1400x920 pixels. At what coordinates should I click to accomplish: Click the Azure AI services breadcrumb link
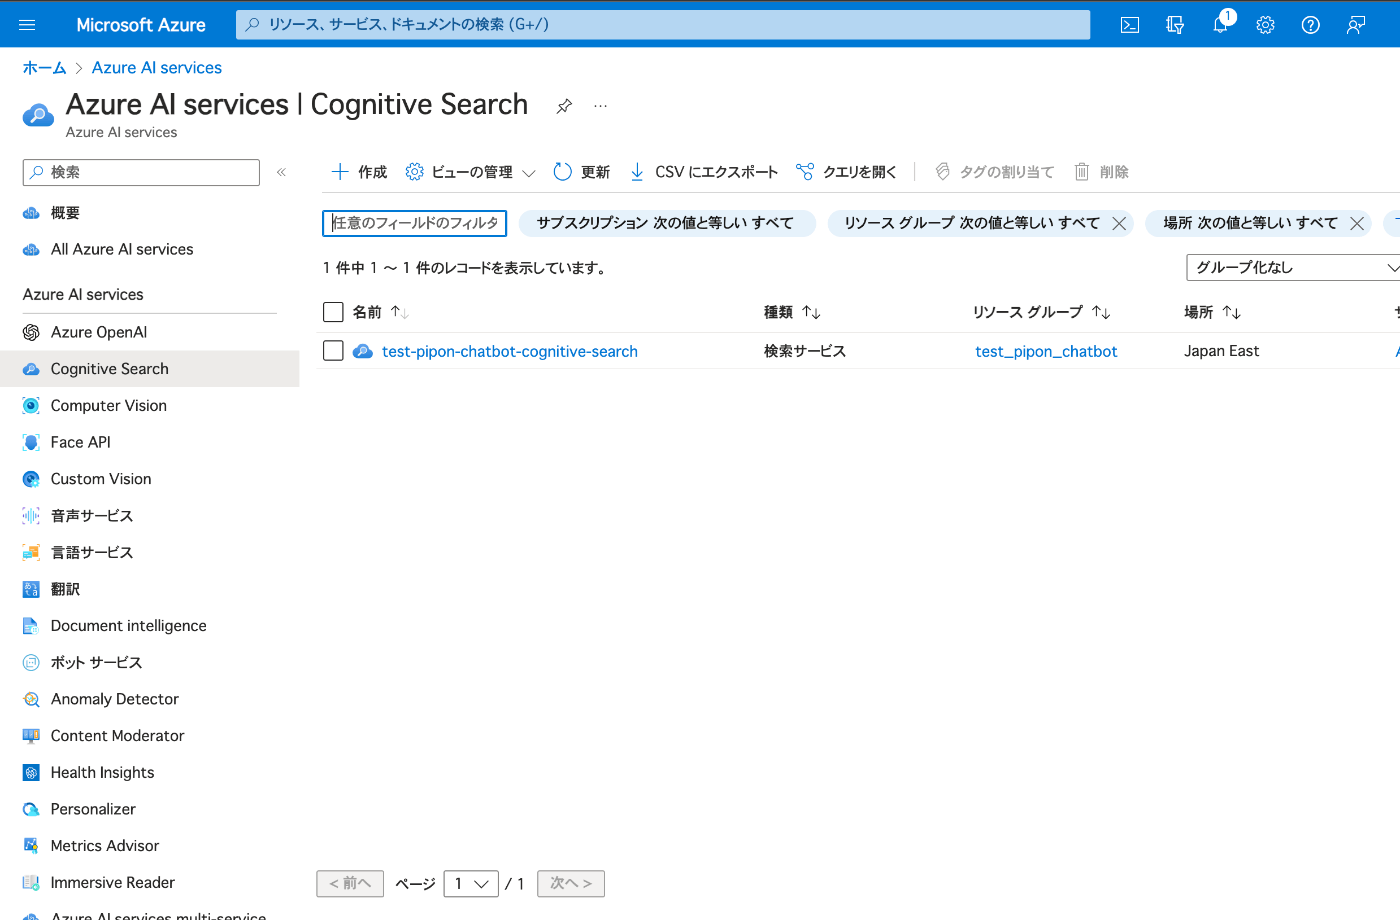point(157,68)
